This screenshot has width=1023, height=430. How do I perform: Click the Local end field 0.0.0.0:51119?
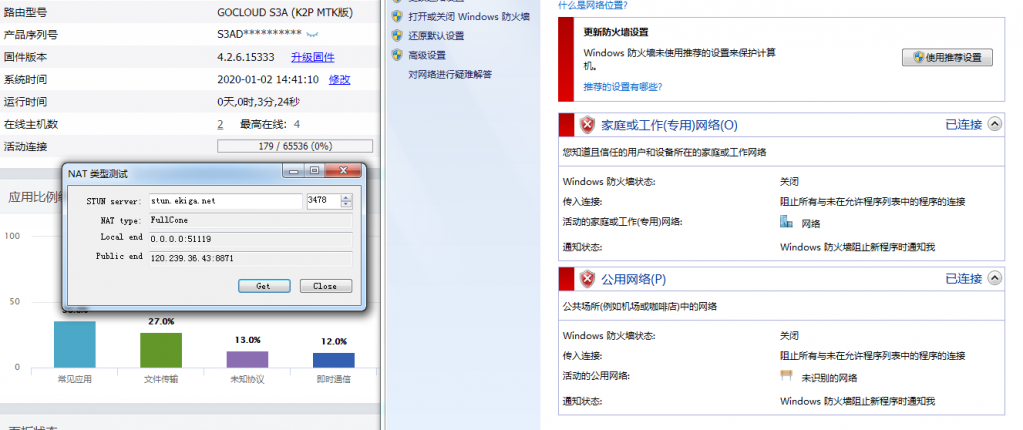pos(251,239)
